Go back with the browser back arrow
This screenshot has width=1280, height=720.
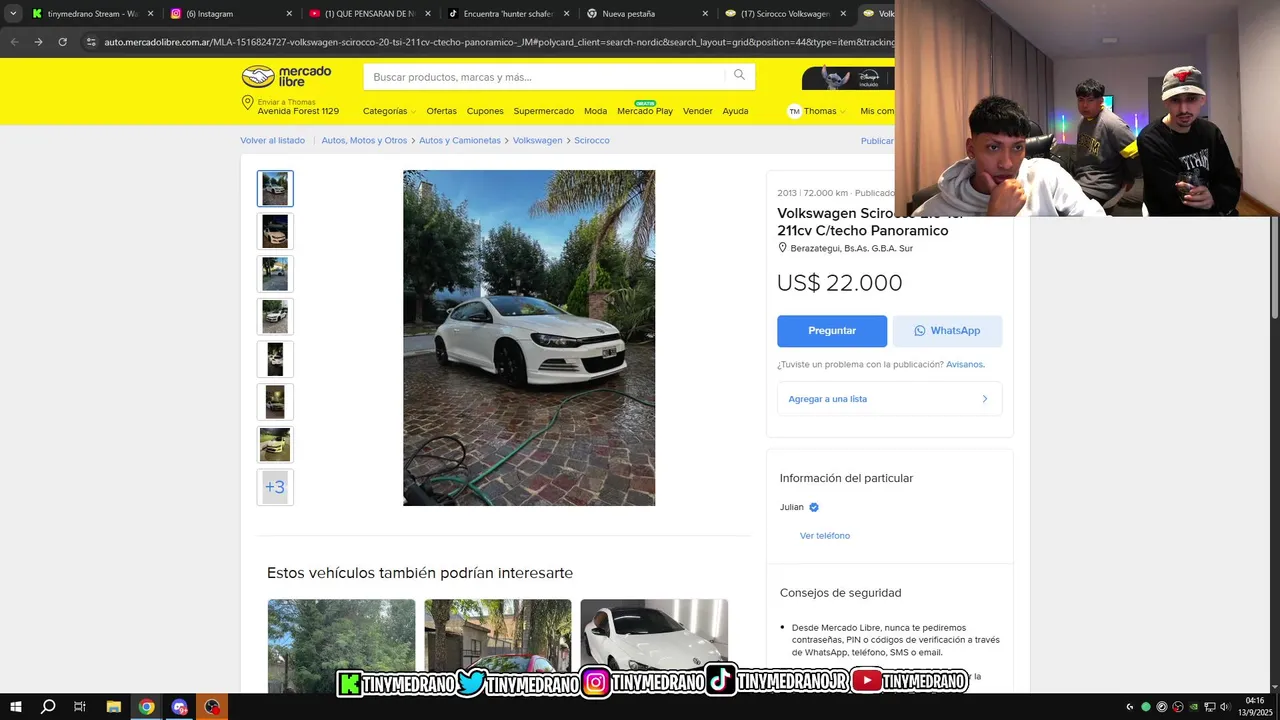[x=14, y=42]
